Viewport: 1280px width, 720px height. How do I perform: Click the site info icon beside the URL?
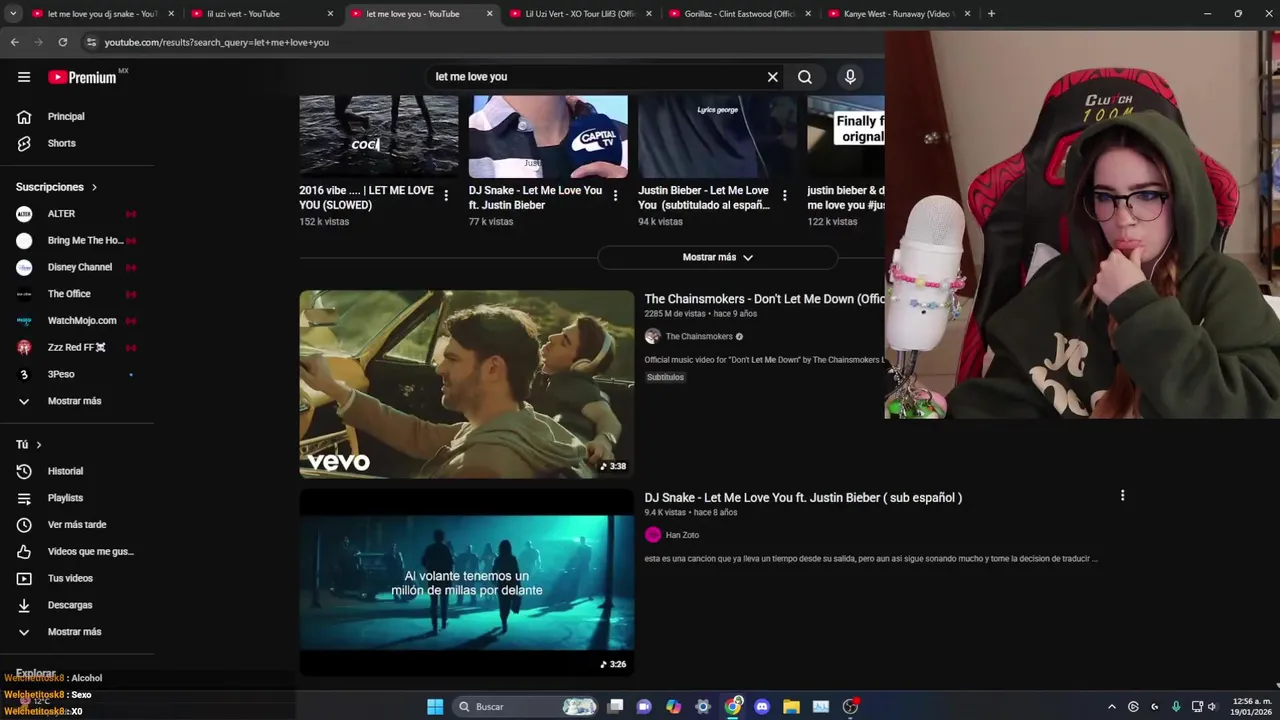tap(91, 42)
